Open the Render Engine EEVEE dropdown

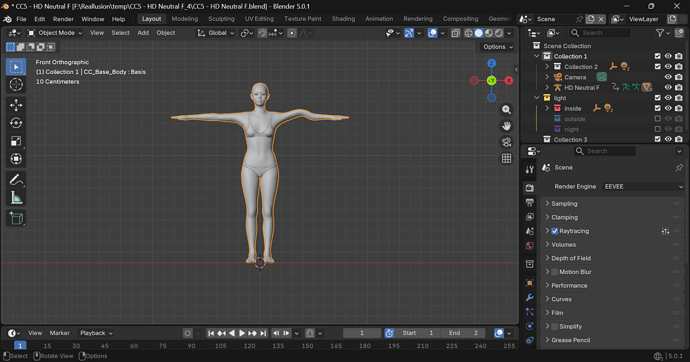point(643,186)
